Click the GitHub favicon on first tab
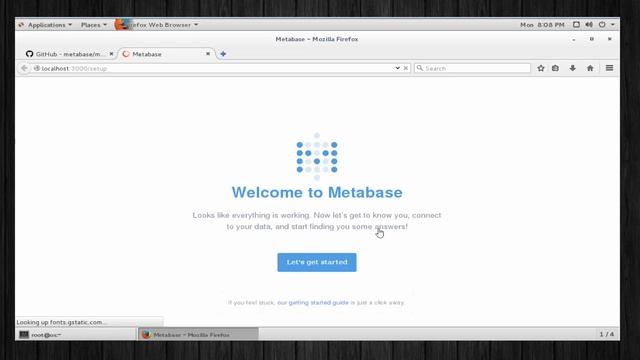This screenshot has width=640, height=360. pos(29,54)
